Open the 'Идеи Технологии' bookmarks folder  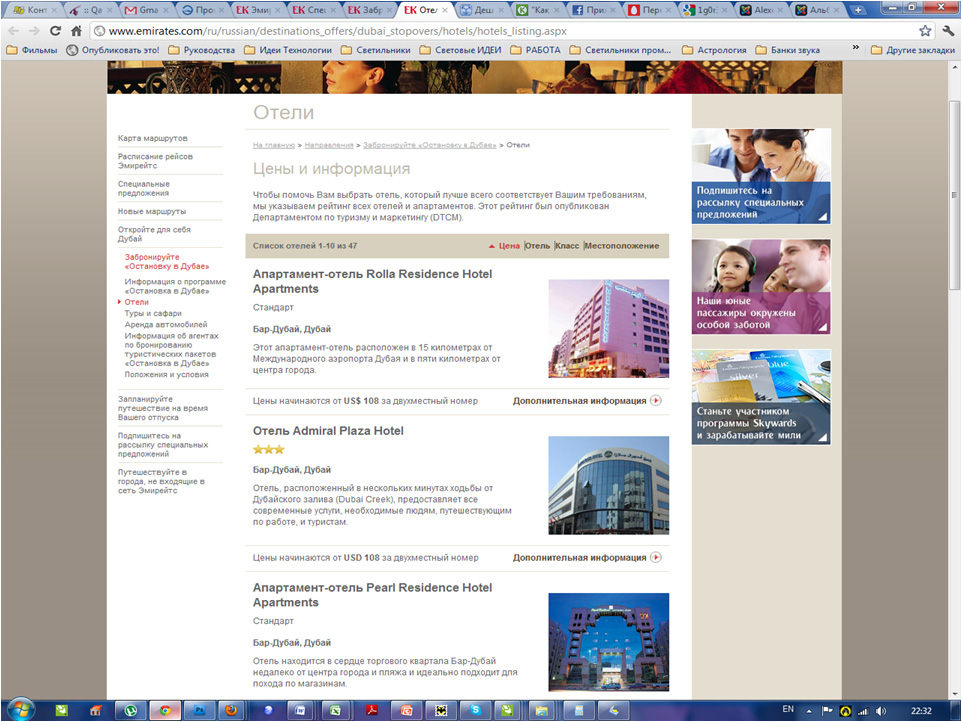288,50
